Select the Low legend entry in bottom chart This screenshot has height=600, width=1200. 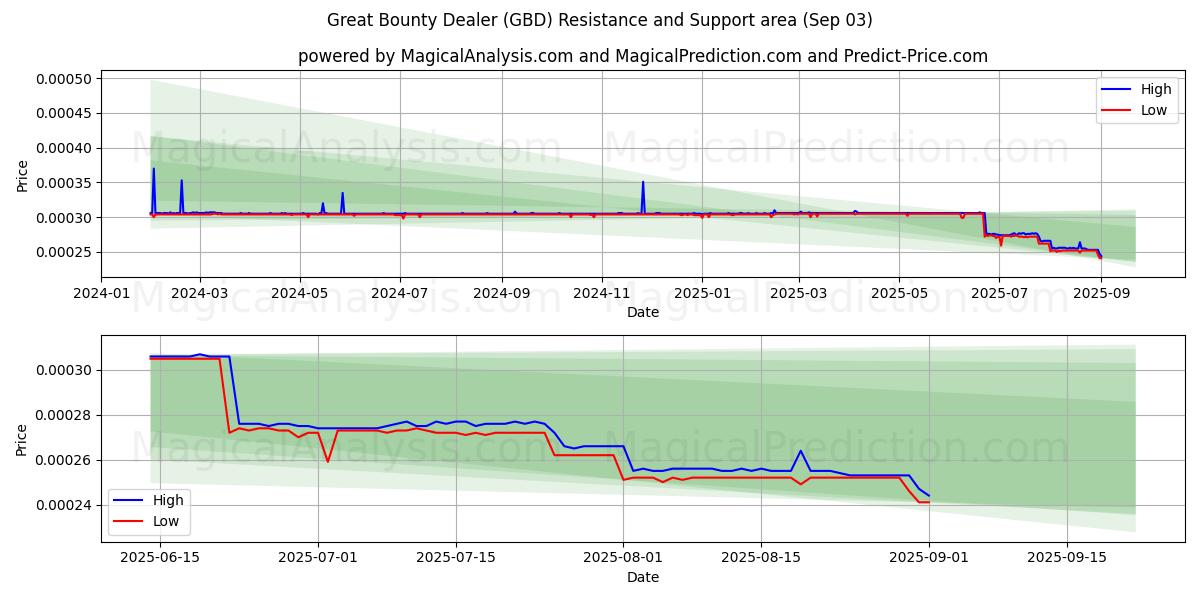pyautogui.click(x=165, y=521)
